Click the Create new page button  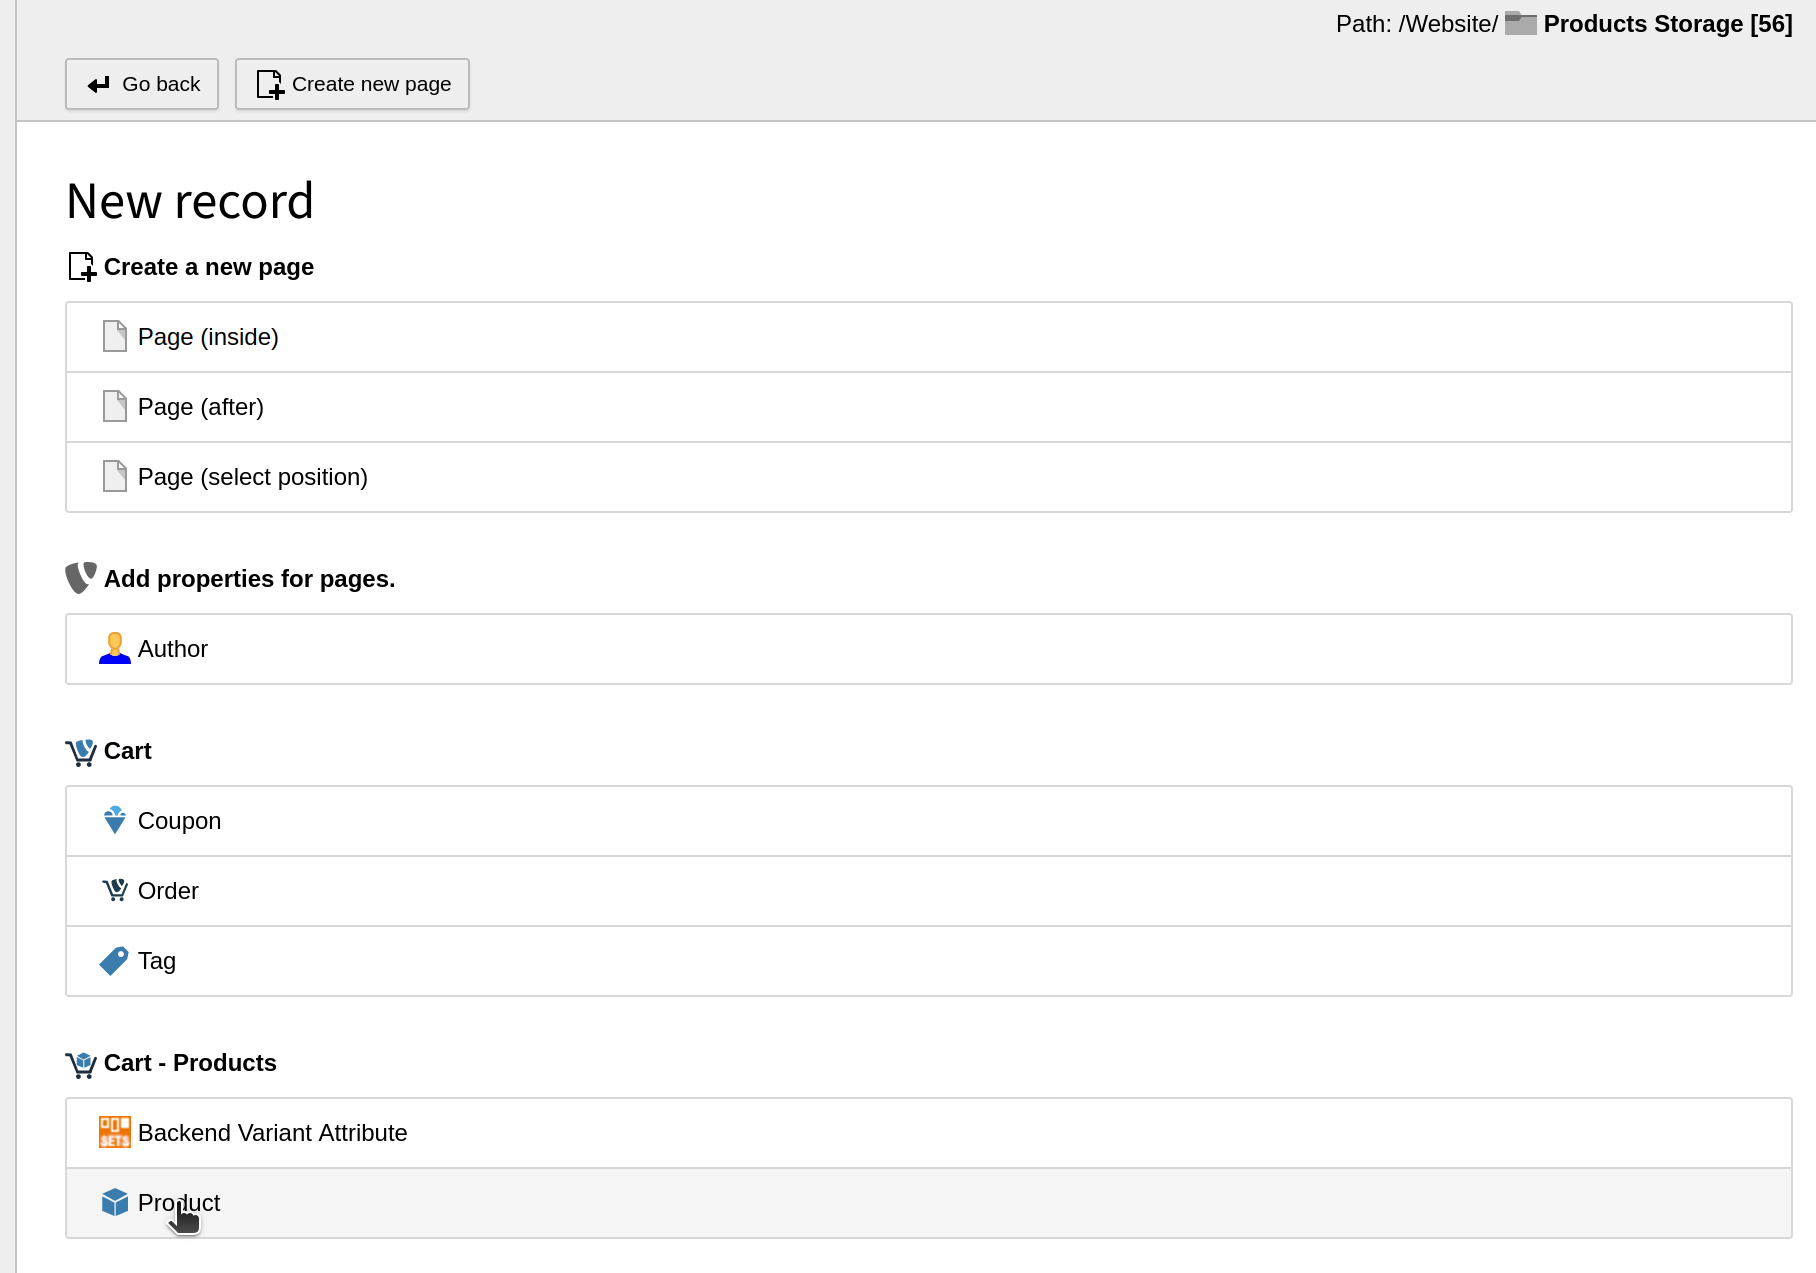352,84
